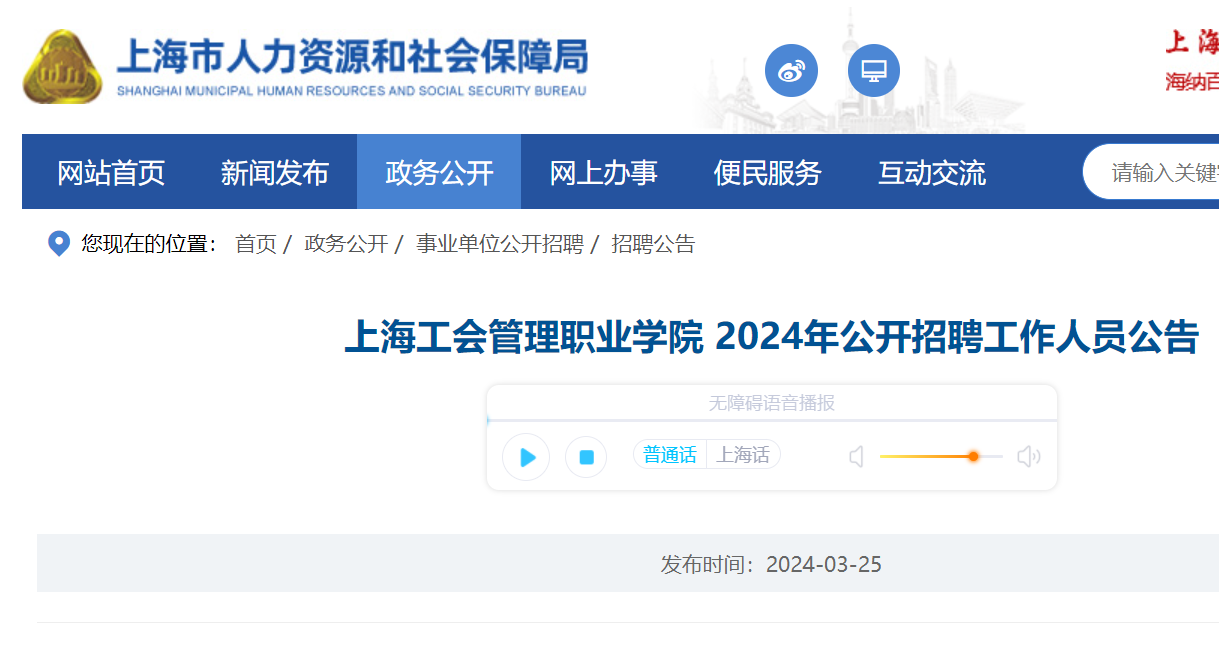
Task: Go to 政务公开 in breadcrumb
Action: pyautogui.click(x=346, y=244)
